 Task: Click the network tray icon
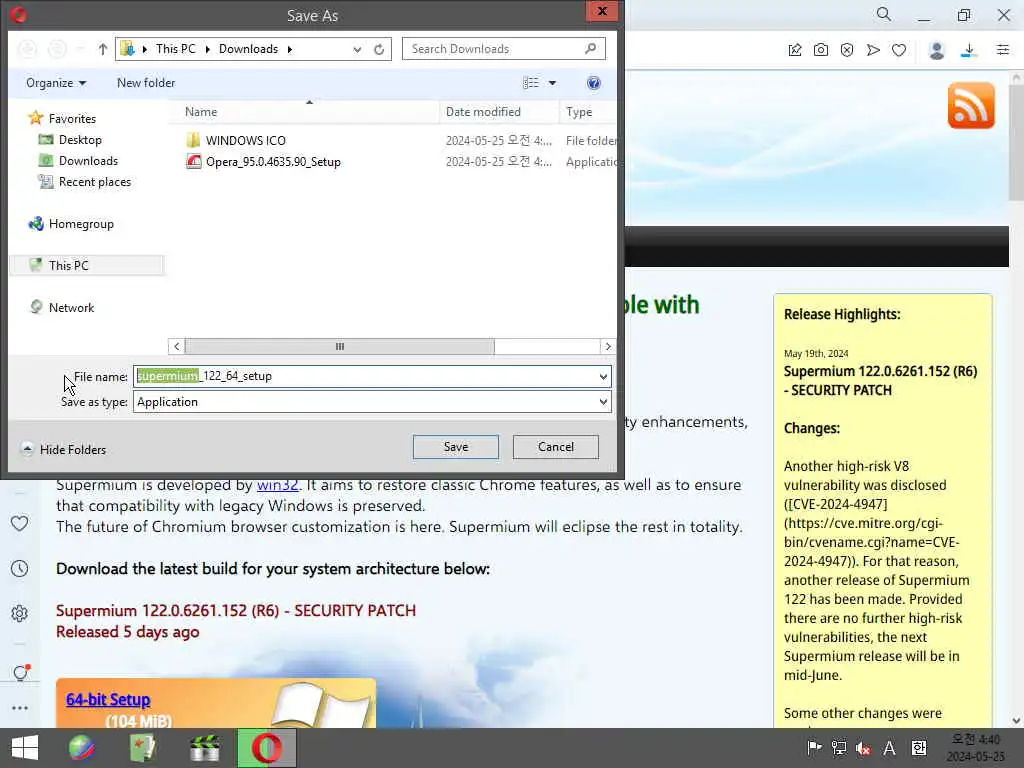tap(839, 748)
